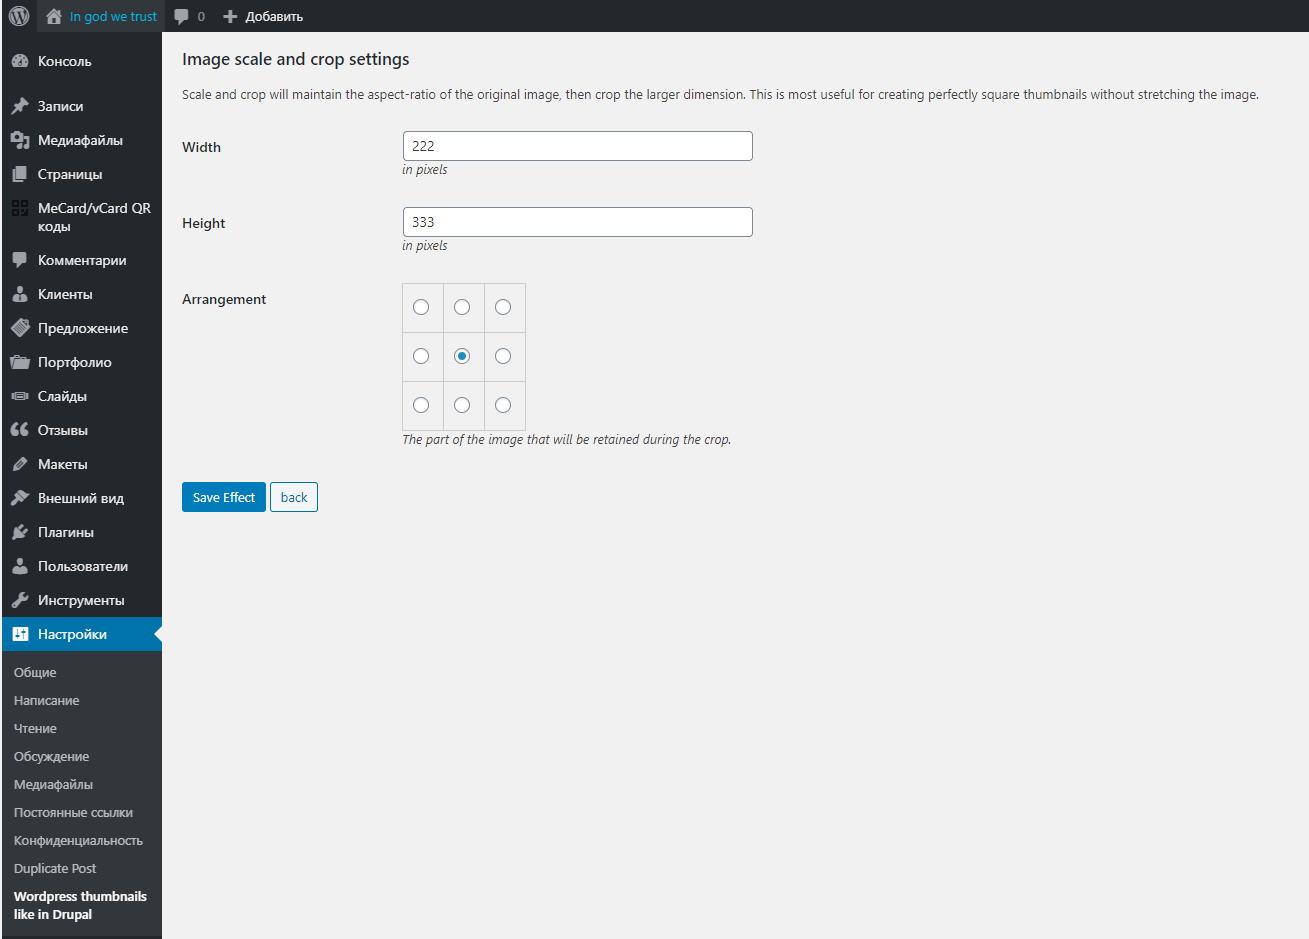This screenshot has height=939, width=1309.
Task: Go to Постоянные ссылки submenu item
Action: 73,812
